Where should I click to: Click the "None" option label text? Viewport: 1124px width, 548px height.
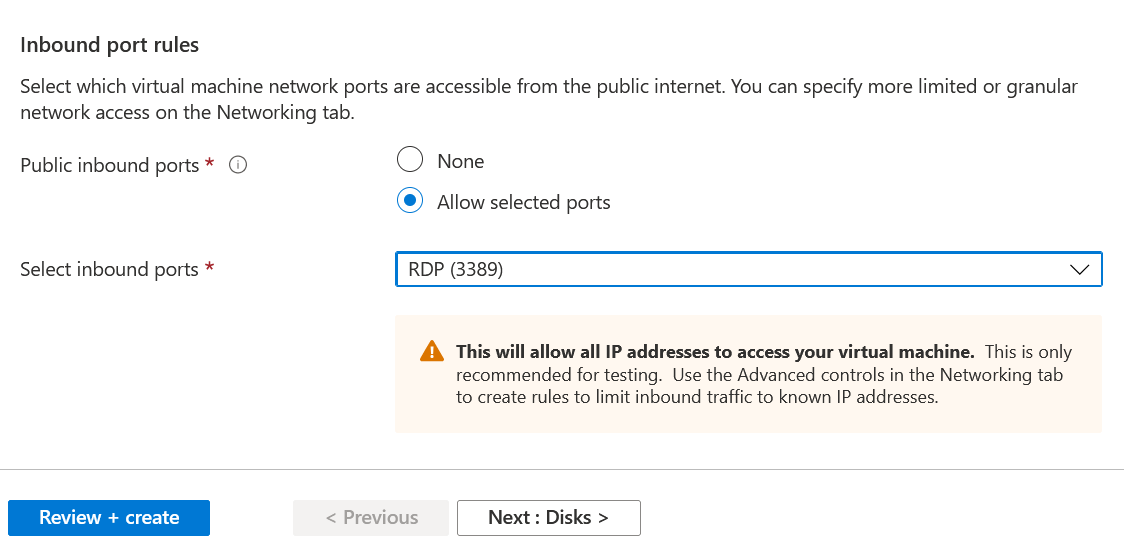pyautogui.click(x=460, y=161)
